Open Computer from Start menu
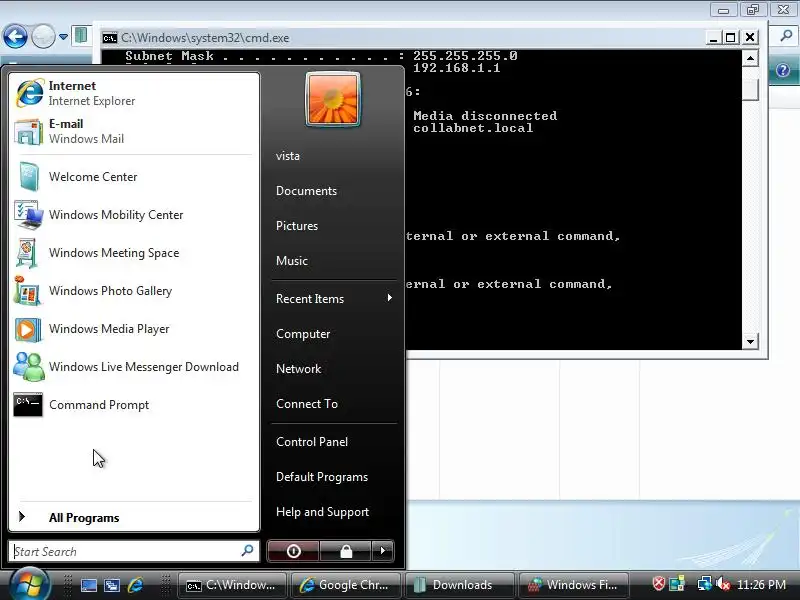The image size is (800, 600). pyautogui.click(x=303, y=334)
